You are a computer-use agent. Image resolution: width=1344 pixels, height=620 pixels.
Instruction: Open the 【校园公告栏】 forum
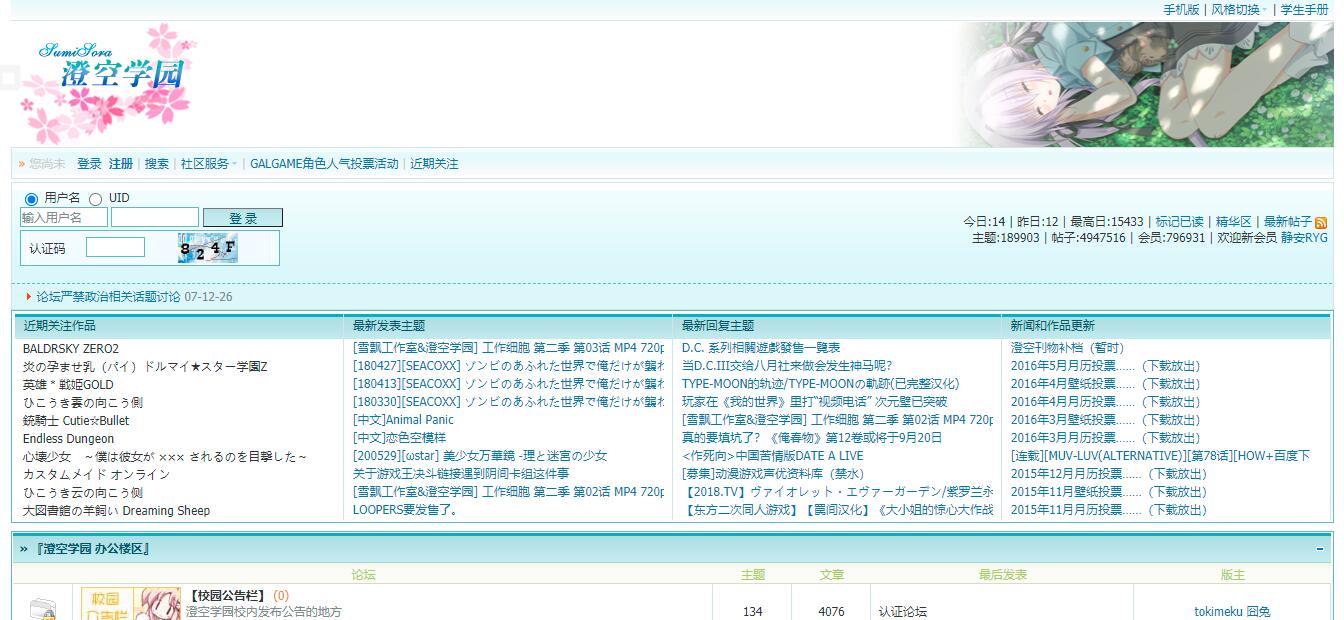coord(227,596)
